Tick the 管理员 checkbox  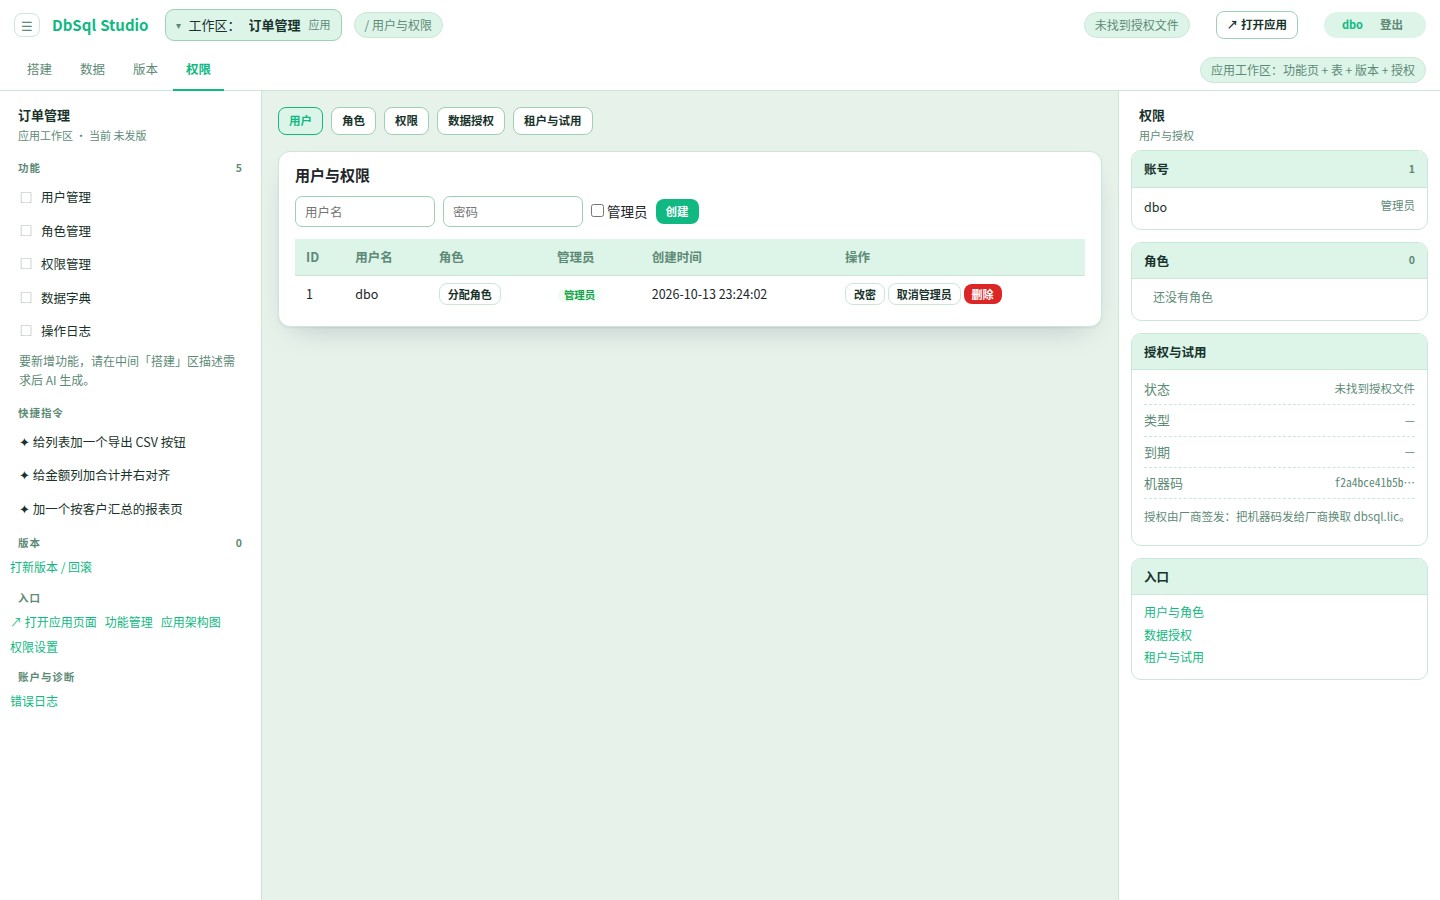click(x=597, y=211)
